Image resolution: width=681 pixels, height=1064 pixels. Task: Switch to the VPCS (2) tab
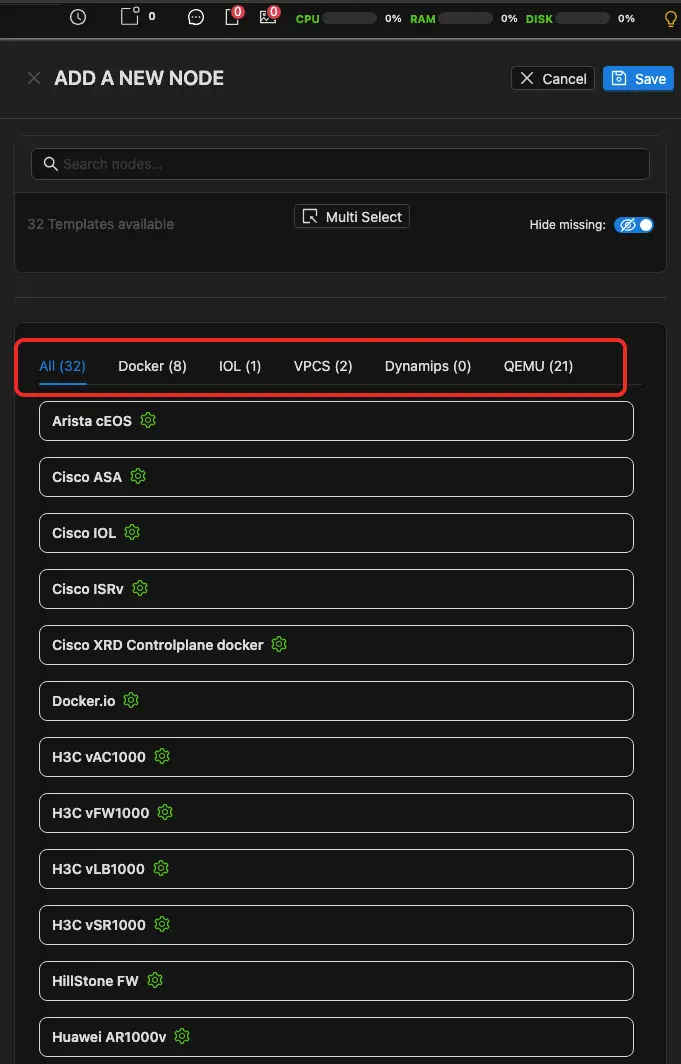[323, 366]
